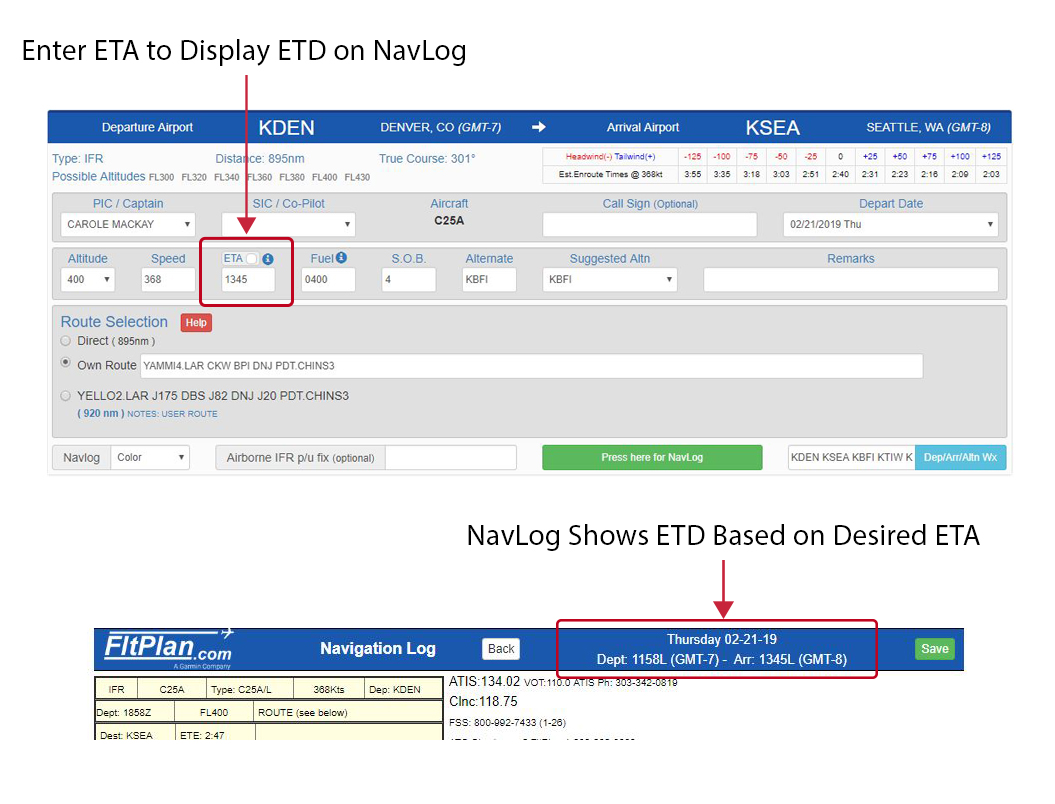Select the Own Route radio button

(x=65, y=362)
